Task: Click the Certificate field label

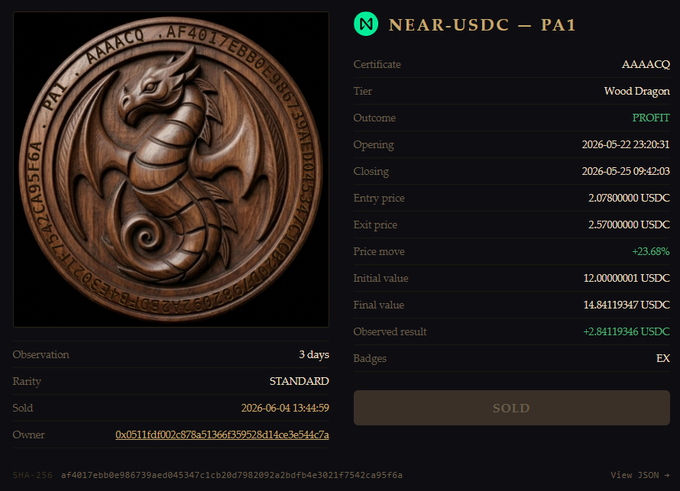Action: pos(377,64)
